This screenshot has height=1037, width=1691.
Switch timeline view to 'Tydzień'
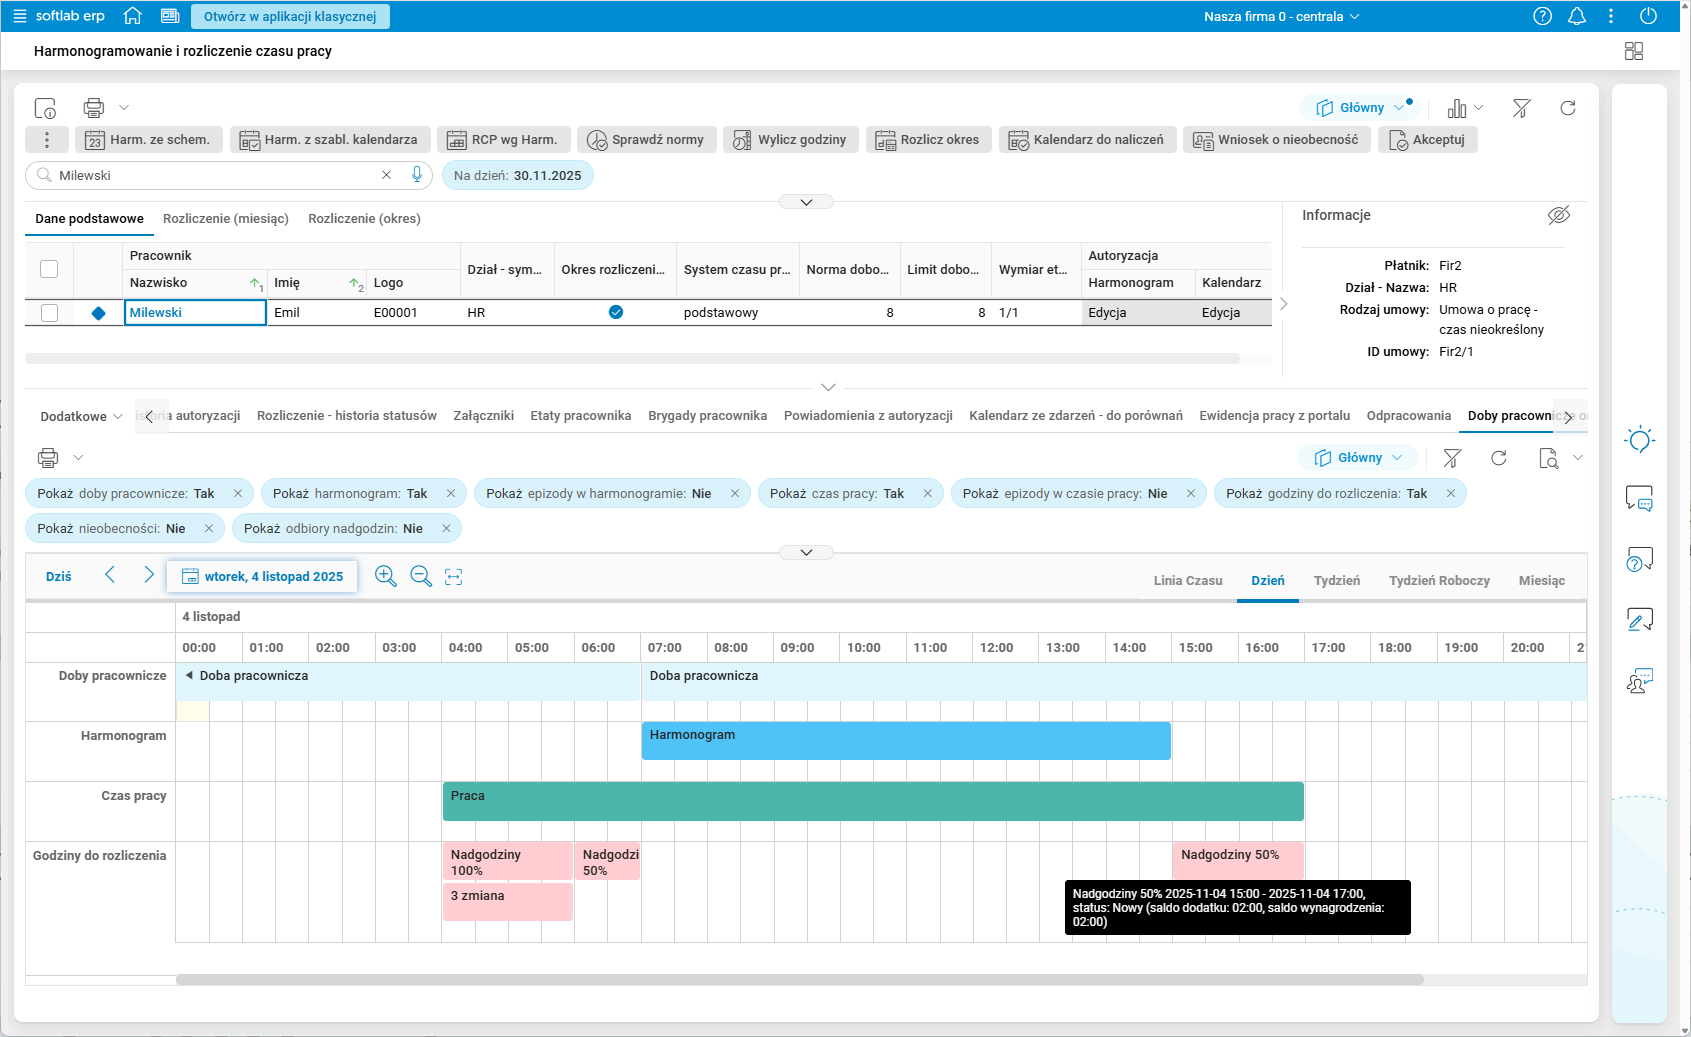click(1337, 581)
